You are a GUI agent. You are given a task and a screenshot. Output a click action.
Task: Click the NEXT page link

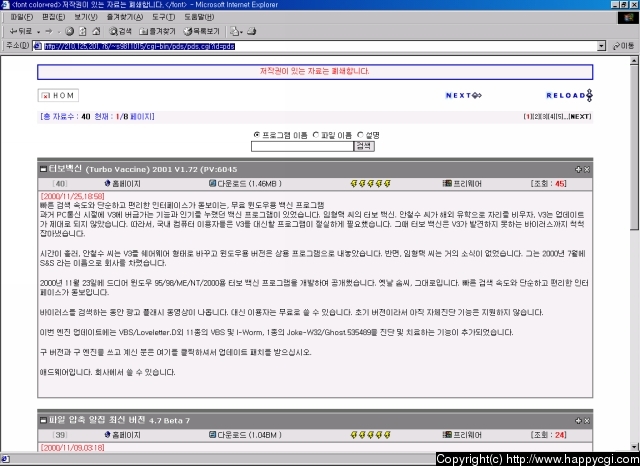point(464,95)
